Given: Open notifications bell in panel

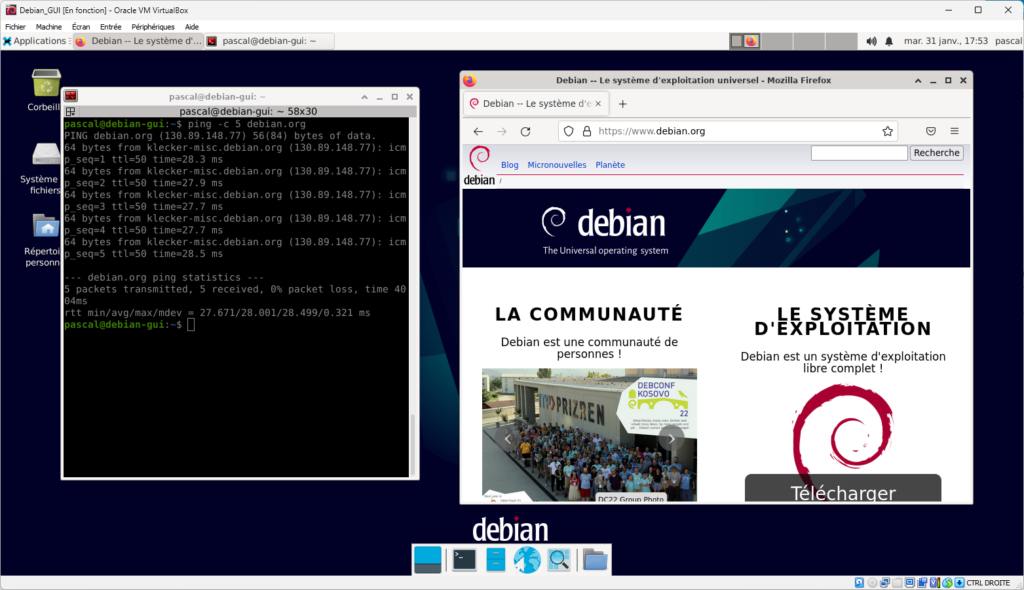Looking at the screenshot, I should pyautogui.click(x=889, y=41).
